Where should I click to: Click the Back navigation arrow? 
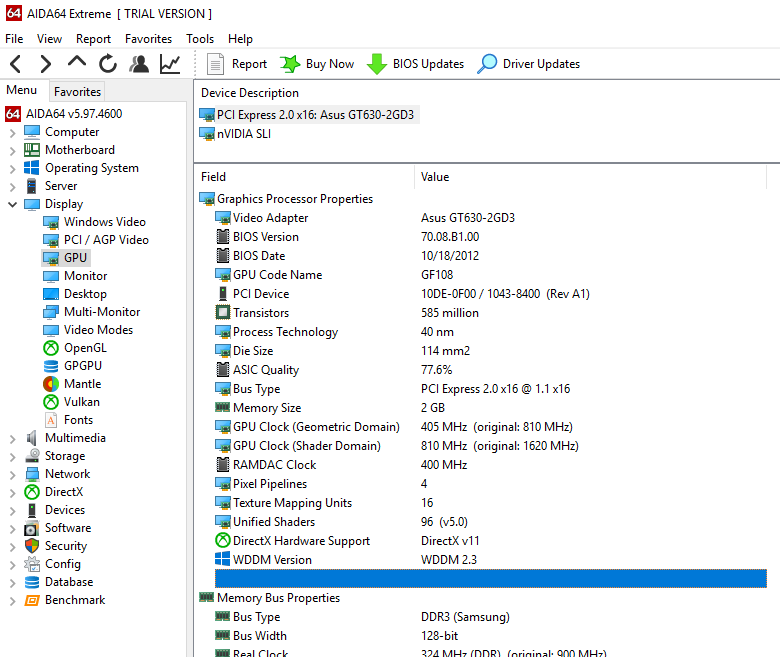[x=15, y=64]
